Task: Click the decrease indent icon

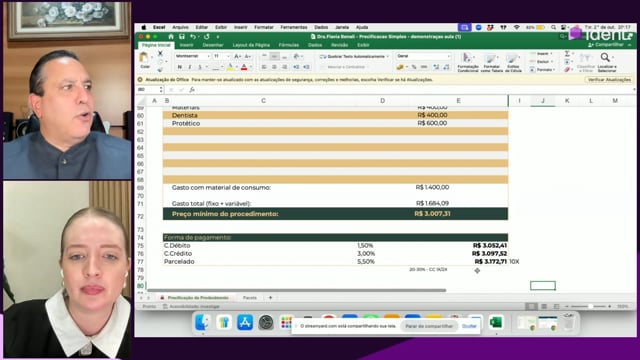Action: [x=296, y=67]
